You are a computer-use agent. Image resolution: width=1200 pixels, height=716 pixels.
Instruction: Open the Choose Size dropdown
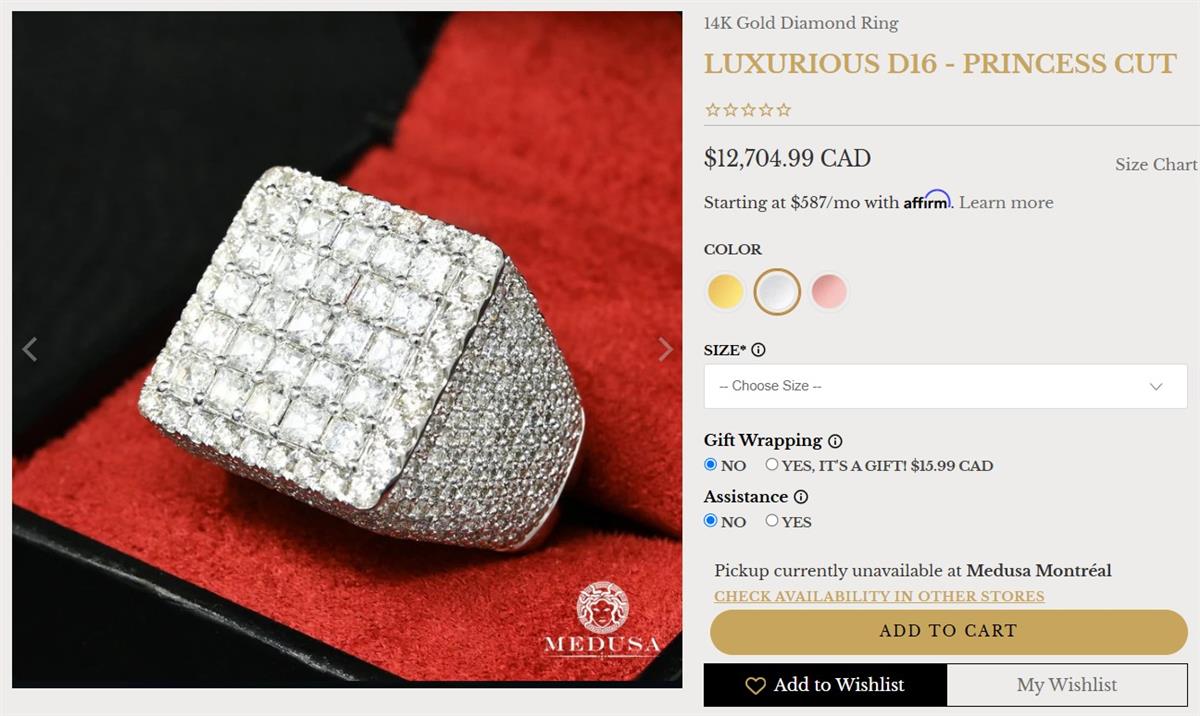pyautogui.click(x=946, y=386)
